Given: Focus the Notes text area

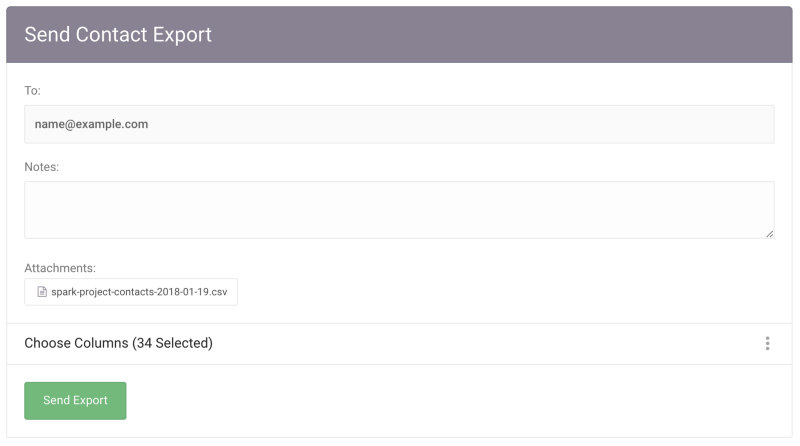Looking at the screenshot, I should click(399, 210).
